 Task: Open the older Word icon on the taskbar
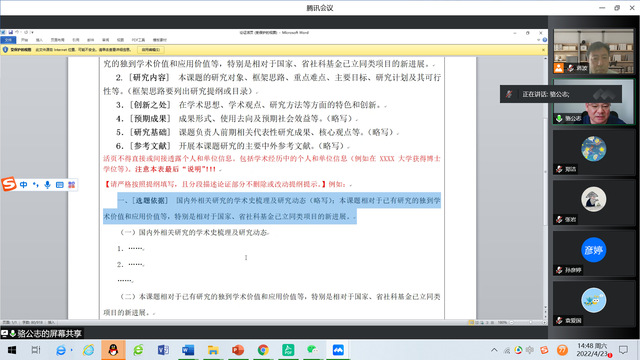pos(163,350)
